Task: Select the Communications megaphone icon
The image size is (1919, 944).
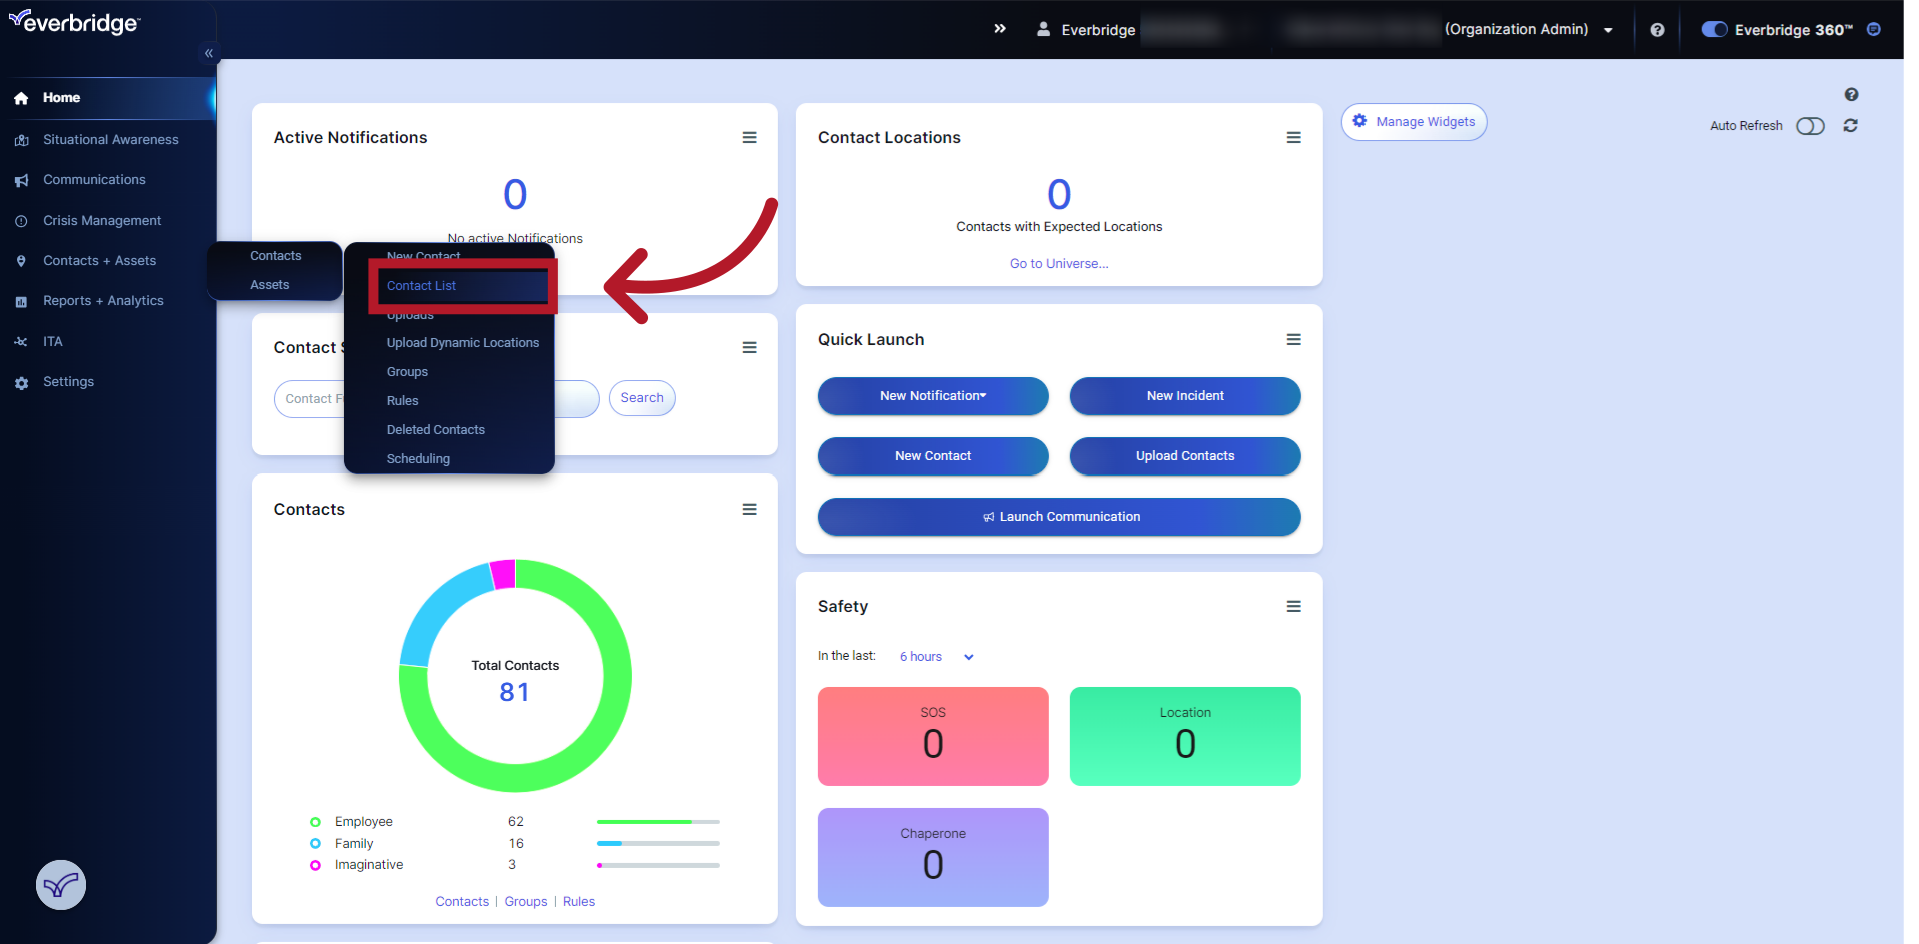Action: tap(21, 180)
